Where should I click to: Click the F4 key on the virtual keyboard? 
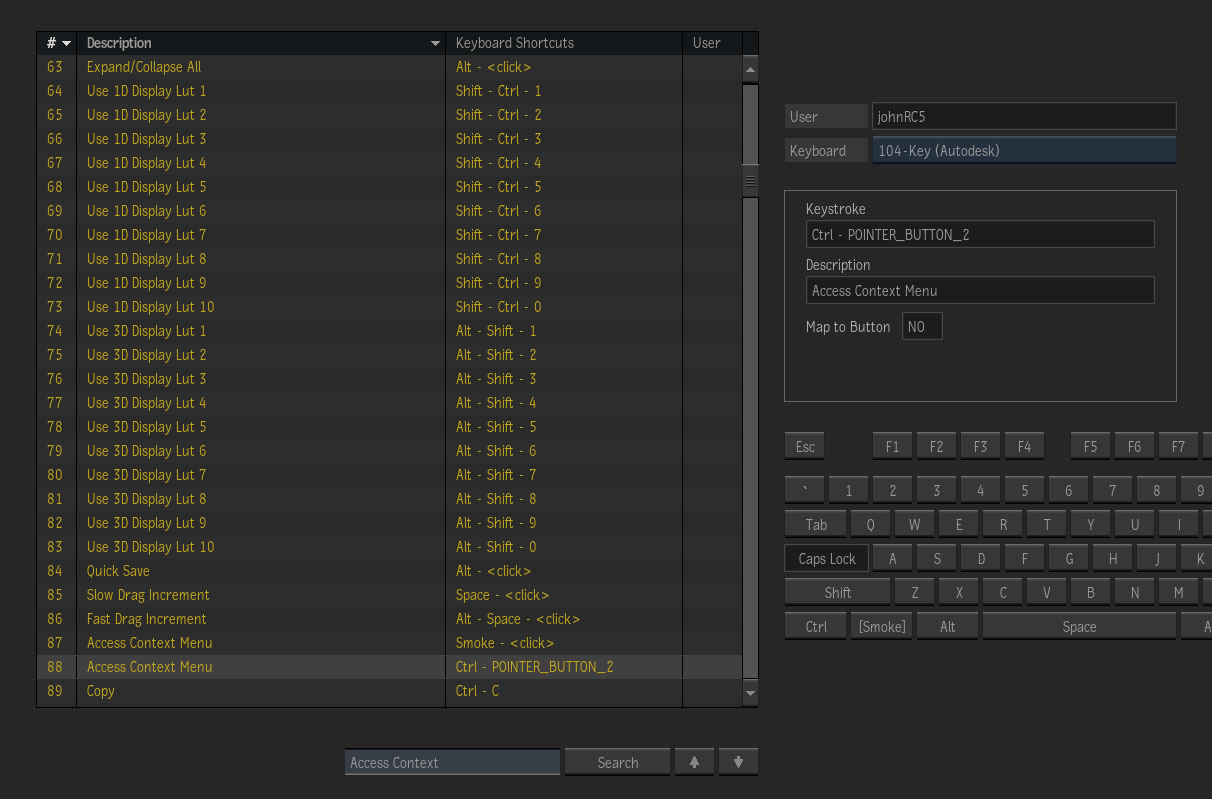1024,446
